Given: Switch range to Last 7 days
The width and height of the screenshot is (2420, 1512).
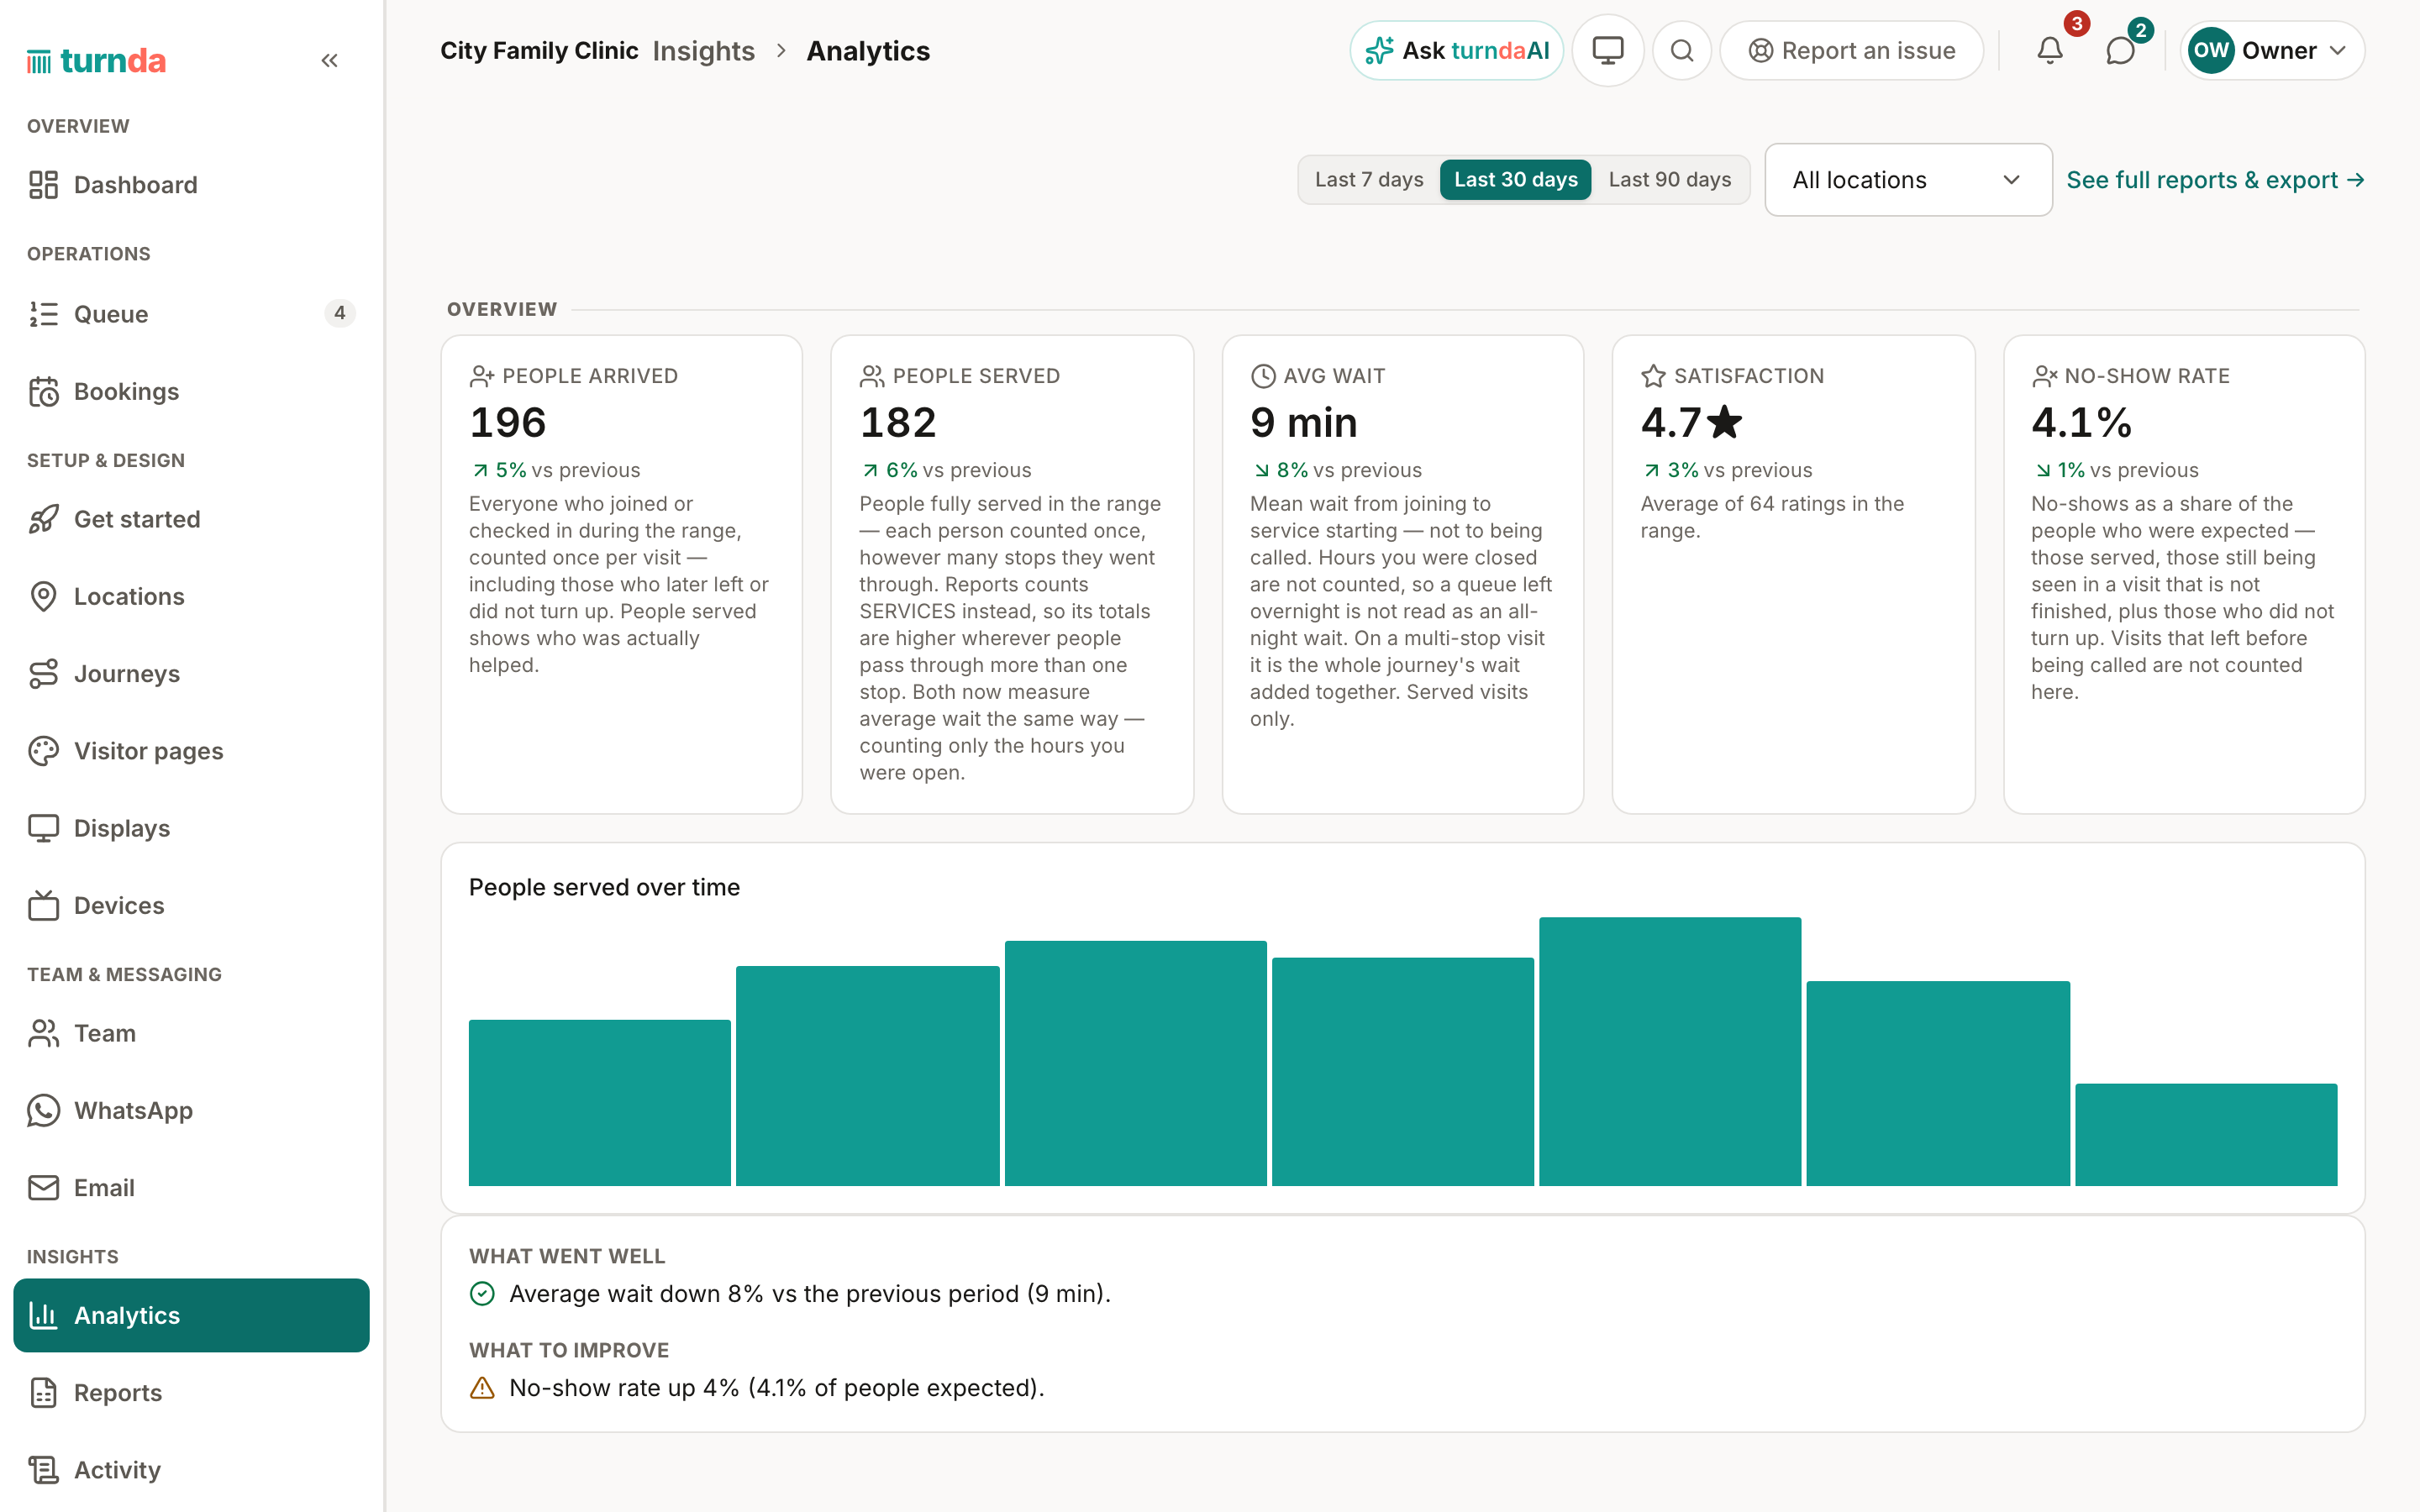Looking at the screenshot, I should point(1369,180).
